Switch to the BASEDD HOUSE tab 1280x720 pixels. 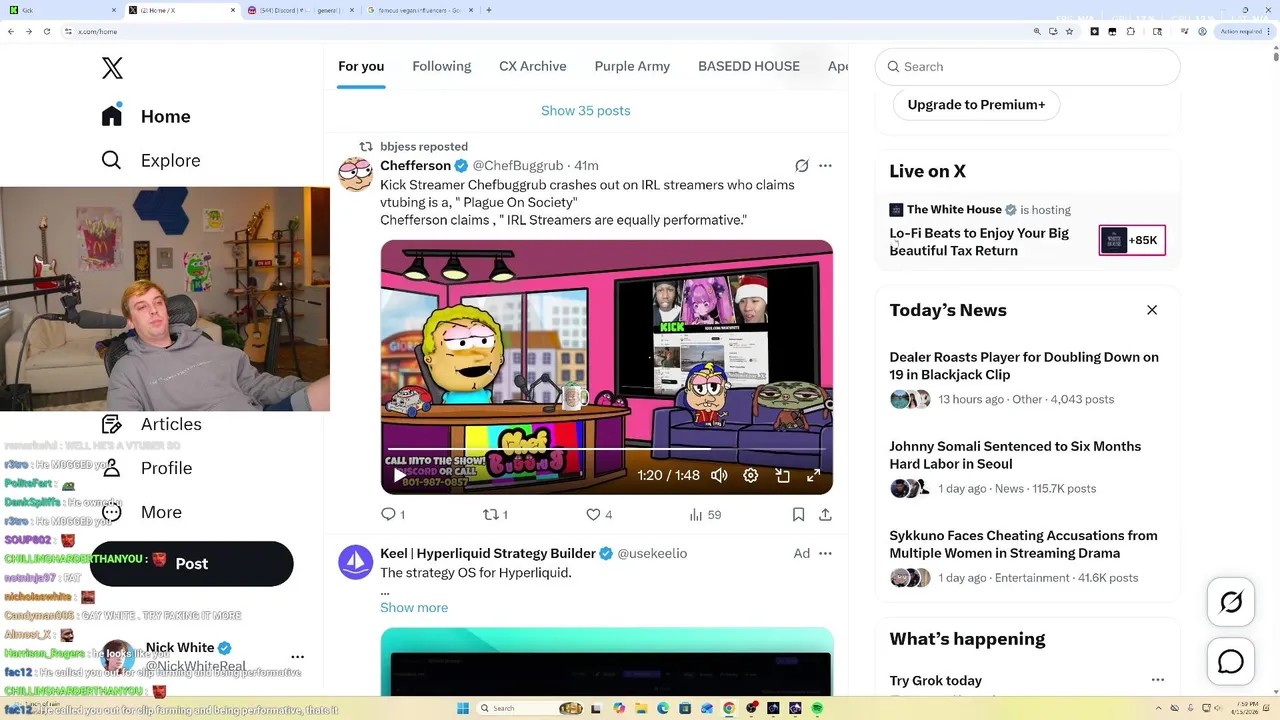(749, 66)
